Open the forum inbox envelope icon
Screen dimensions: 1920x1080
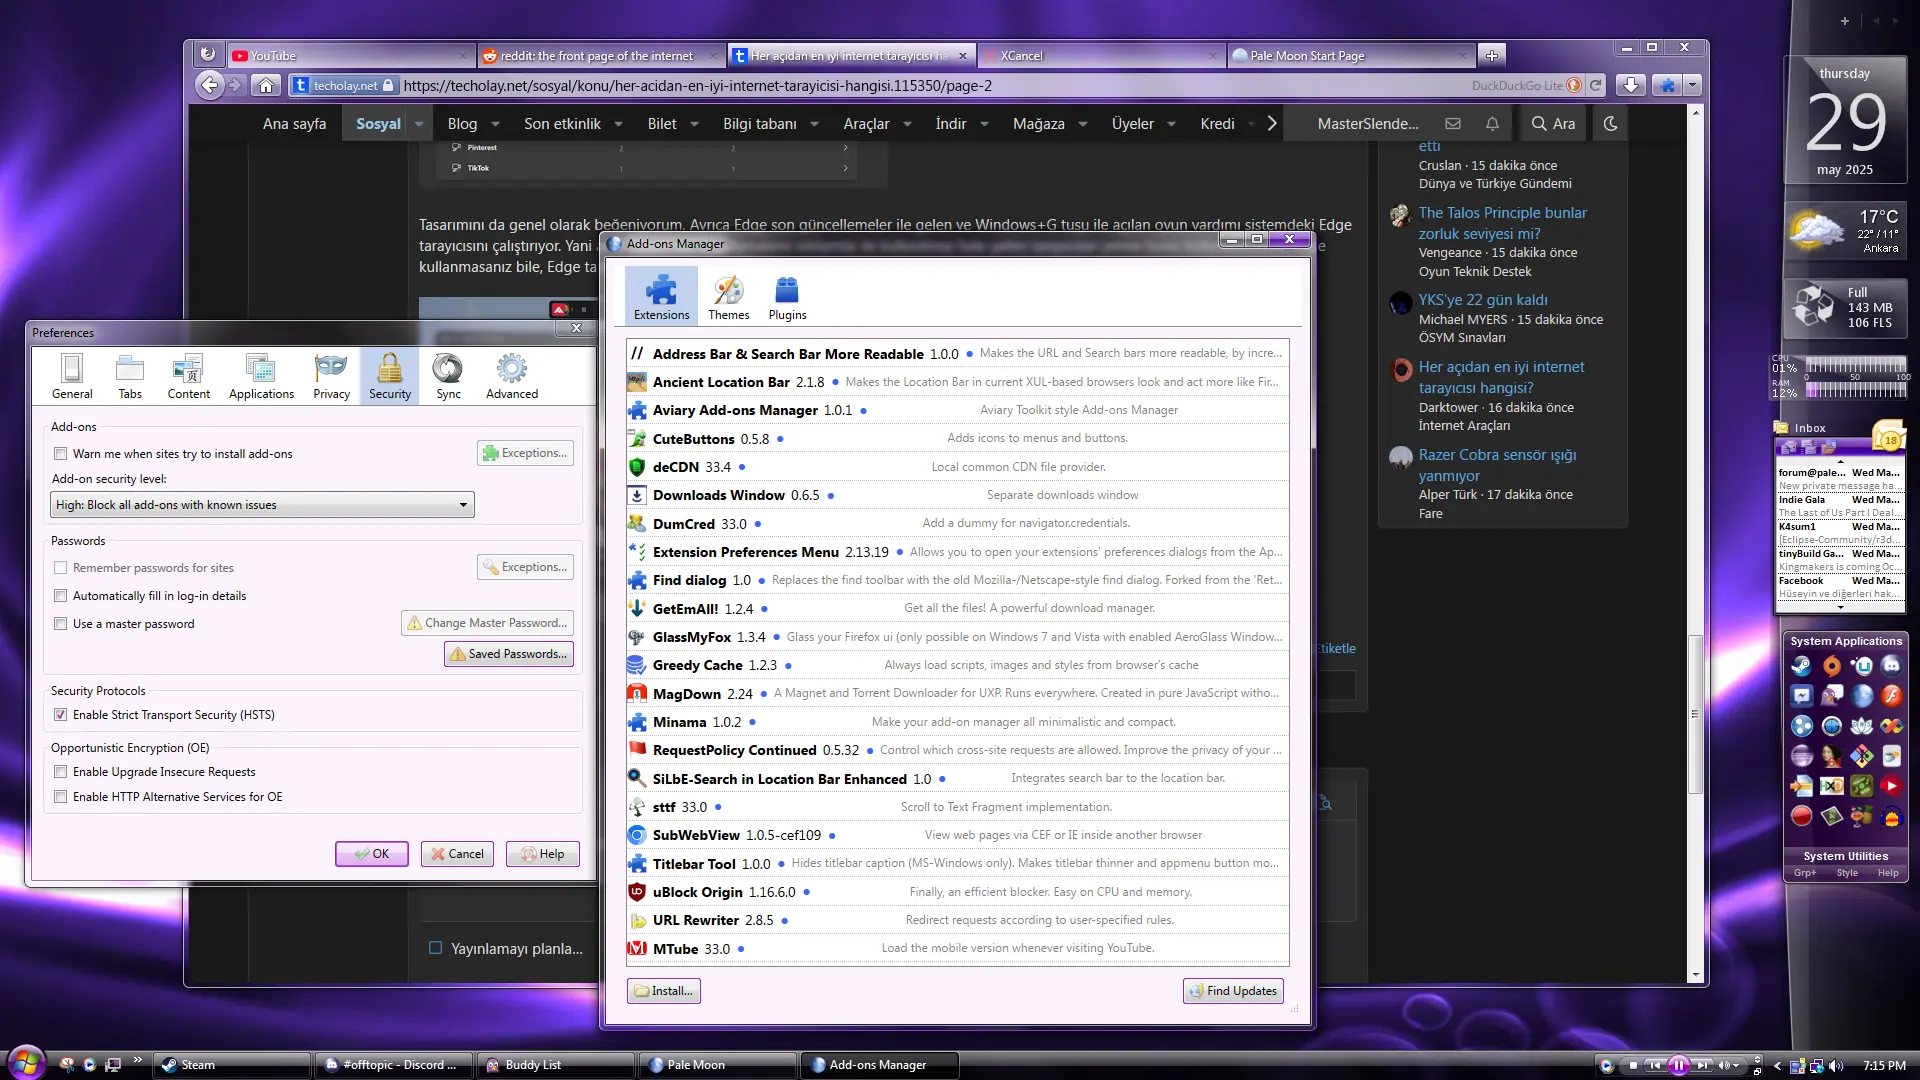click(x=1453, y=124)
